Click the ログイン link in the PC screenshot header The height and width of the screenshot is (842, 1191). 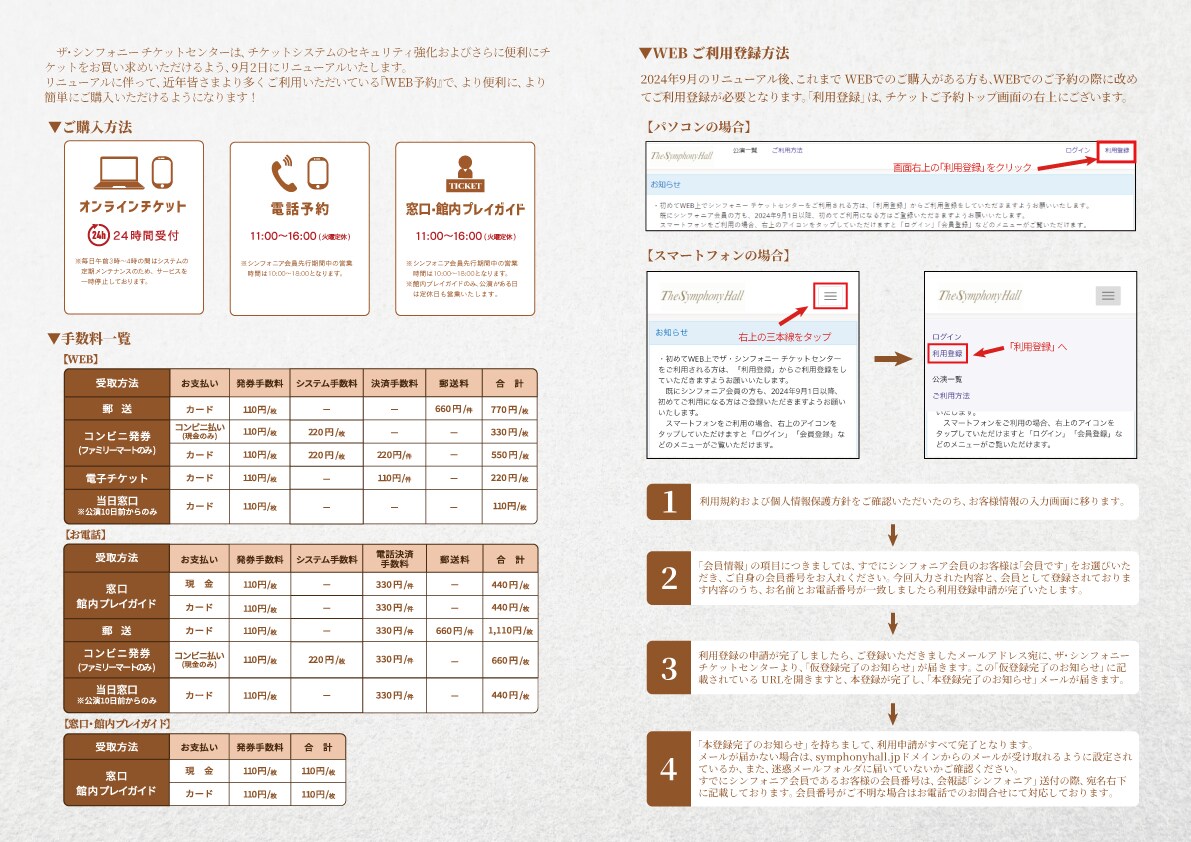click(1078, 150)
